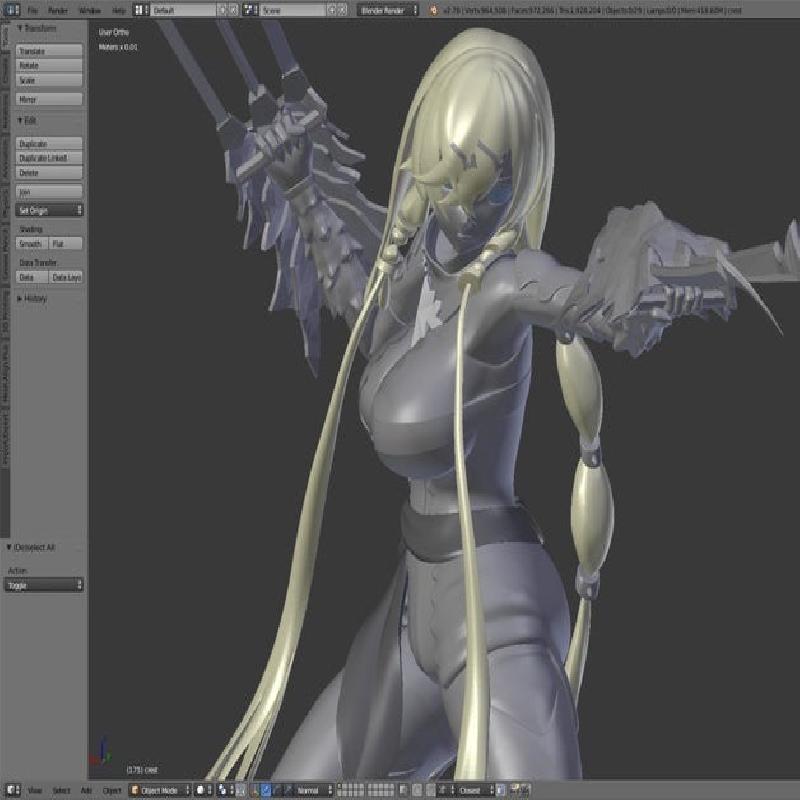800x800 pixels.
Task: Click the Info editor type icon at top-left
Action: 11,9
